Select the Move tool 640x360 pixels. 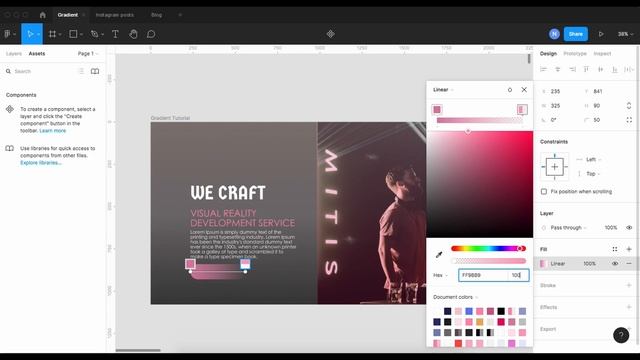pyautogui.click(x=30, y=34)
